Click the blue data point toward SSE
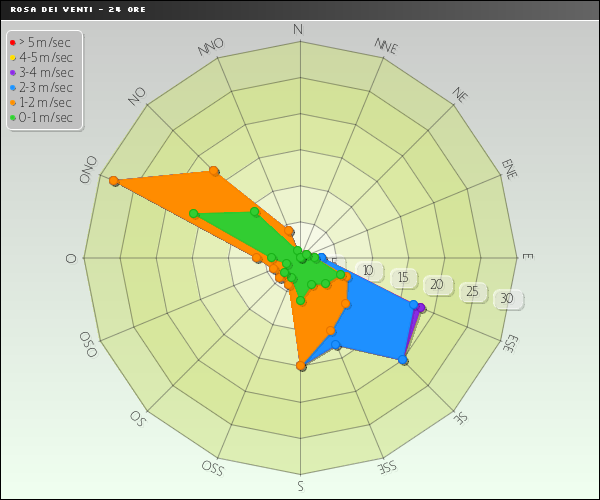Viewport: 600px width, 500px height. pos(336,346)
